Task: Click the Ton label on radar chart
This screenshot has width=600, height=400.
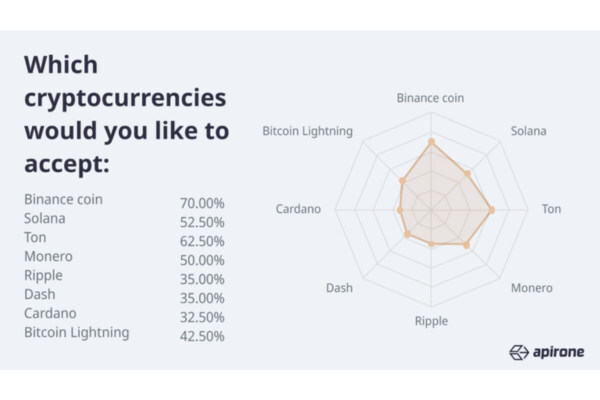Action: pos(551,209)
